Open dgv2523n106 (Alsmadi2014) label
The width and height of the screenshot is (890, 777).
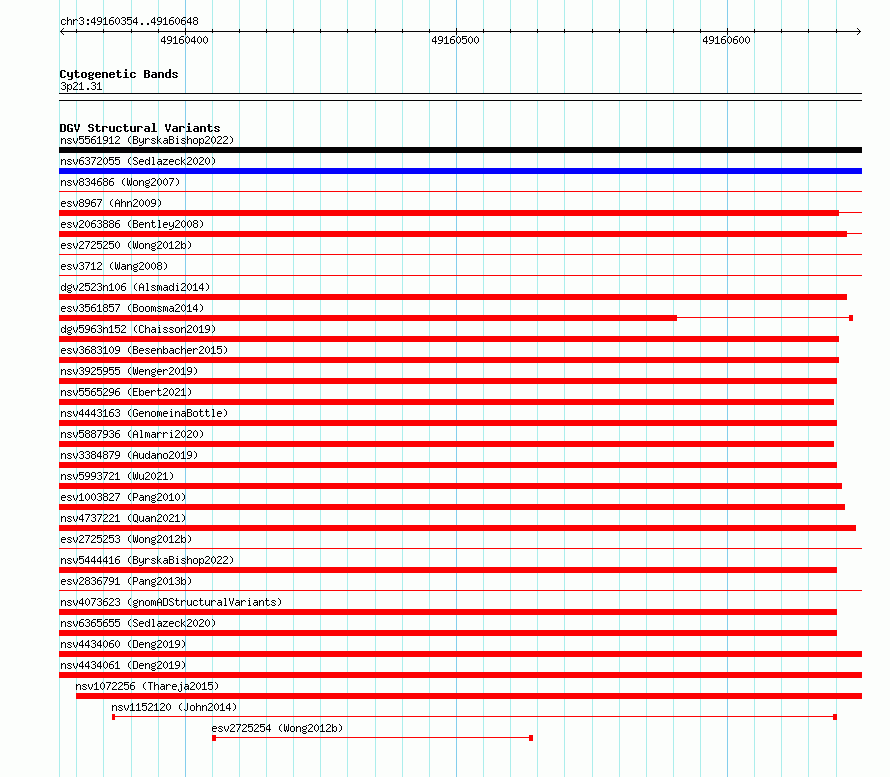click(x=135, y=287)
